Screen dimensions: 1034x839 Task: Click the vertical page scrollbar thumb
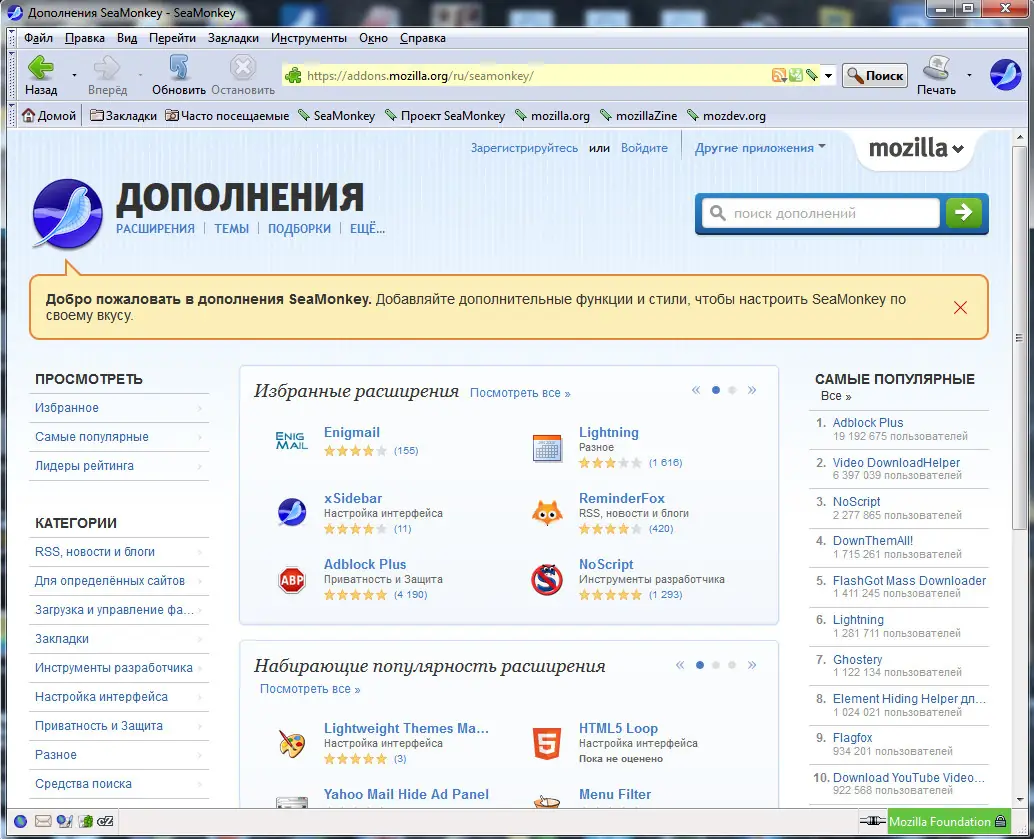(1019, 337)
